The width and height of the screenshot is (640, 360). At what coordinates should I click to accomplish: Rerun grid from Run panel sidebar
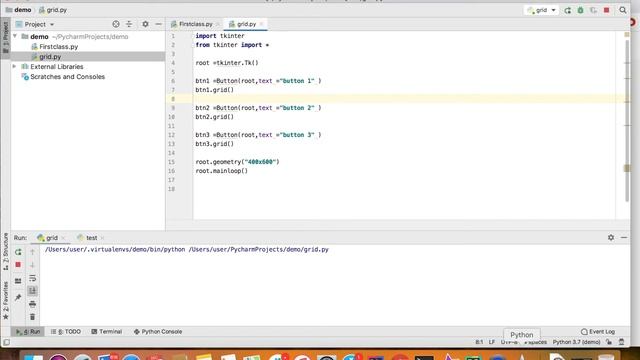pos(18,252)
